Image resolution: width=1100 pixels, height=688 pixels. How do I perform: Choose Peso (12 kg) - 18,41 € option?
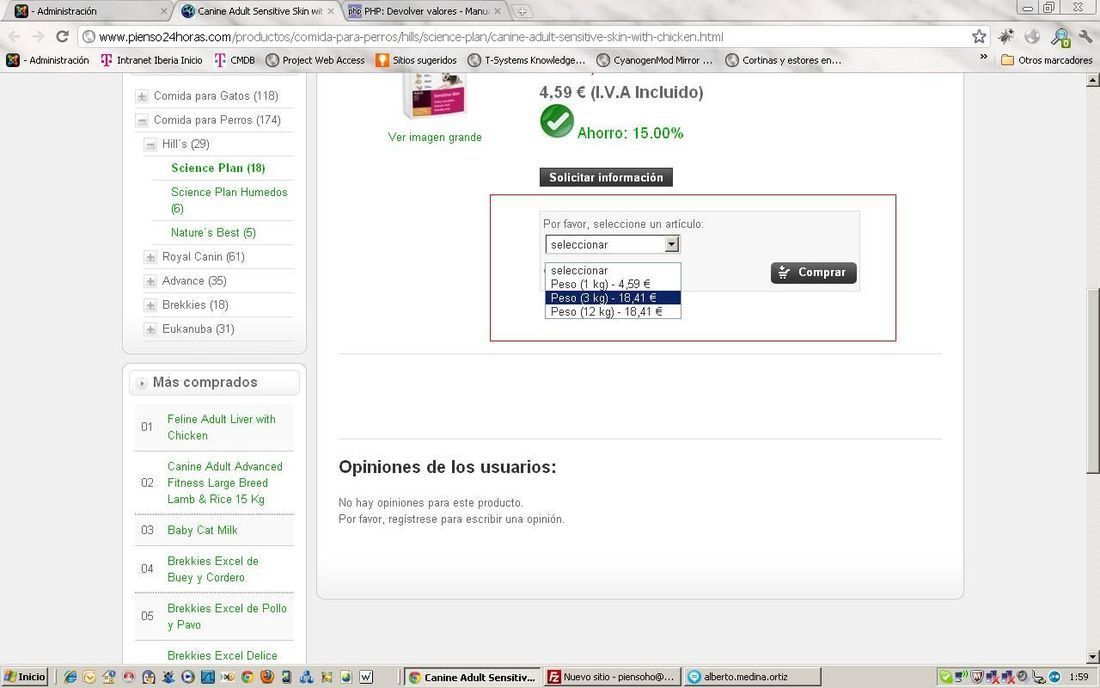click(612, 311)
